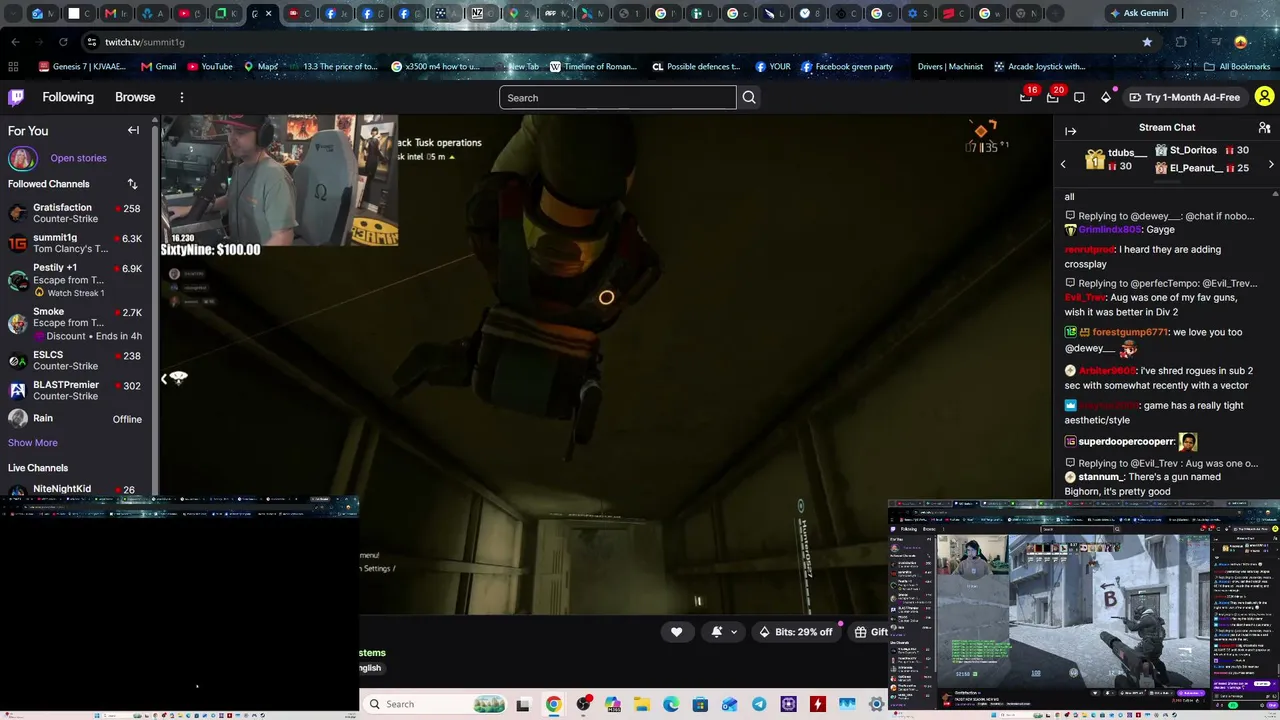
Task: Collapse the Stream Chat panel
Action: point(1070,131)
